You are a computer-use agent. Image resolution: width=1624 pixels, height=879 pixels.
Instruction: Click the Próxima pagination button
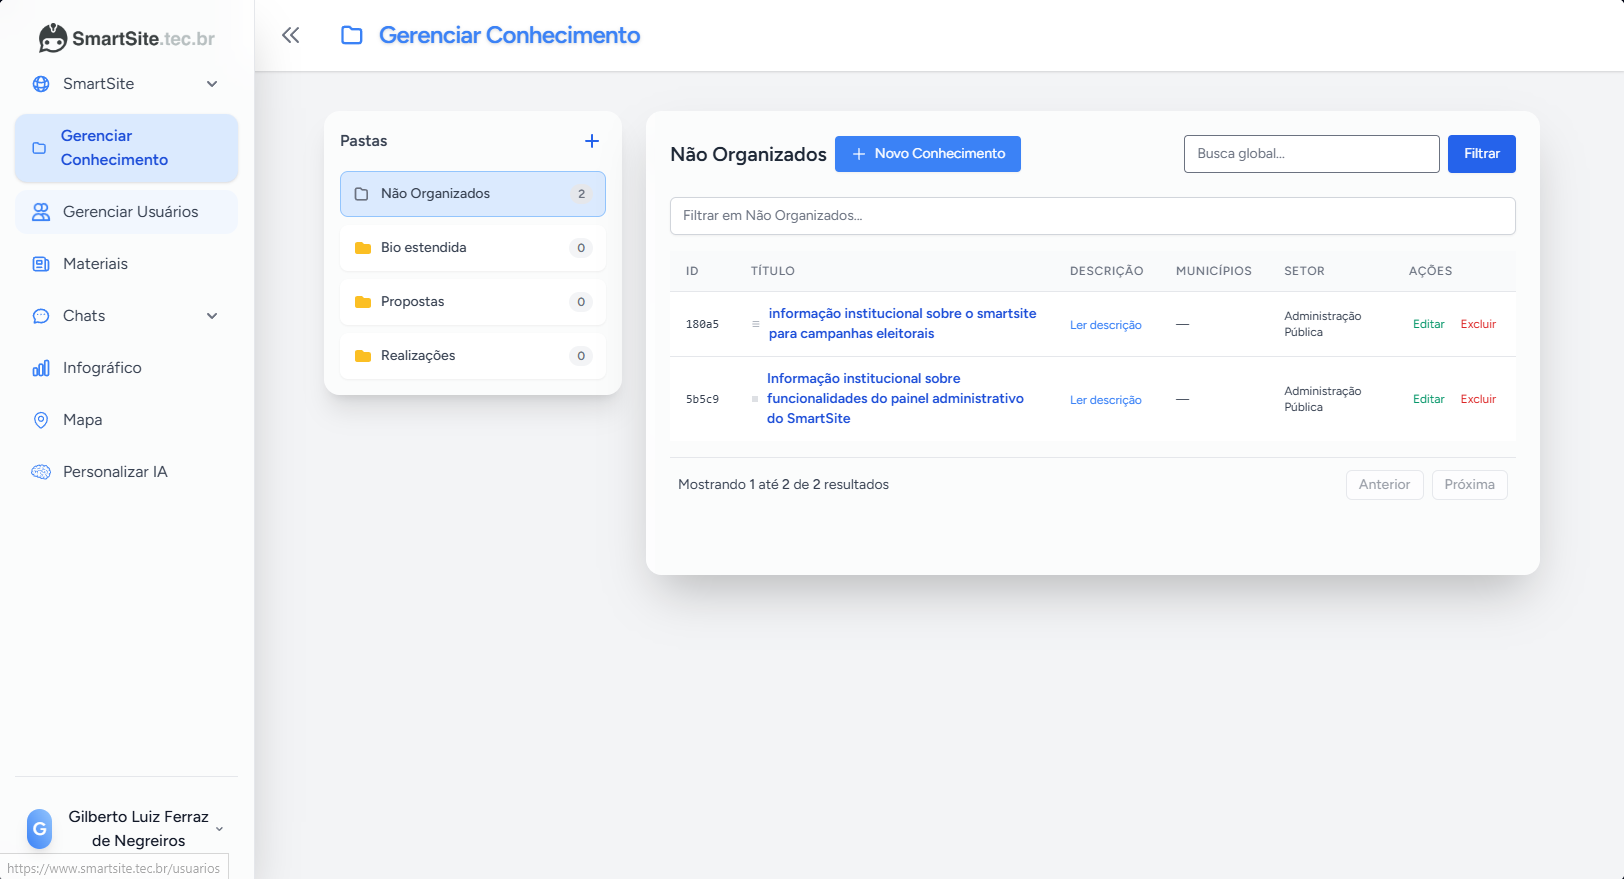click(x=1469, y=485)
